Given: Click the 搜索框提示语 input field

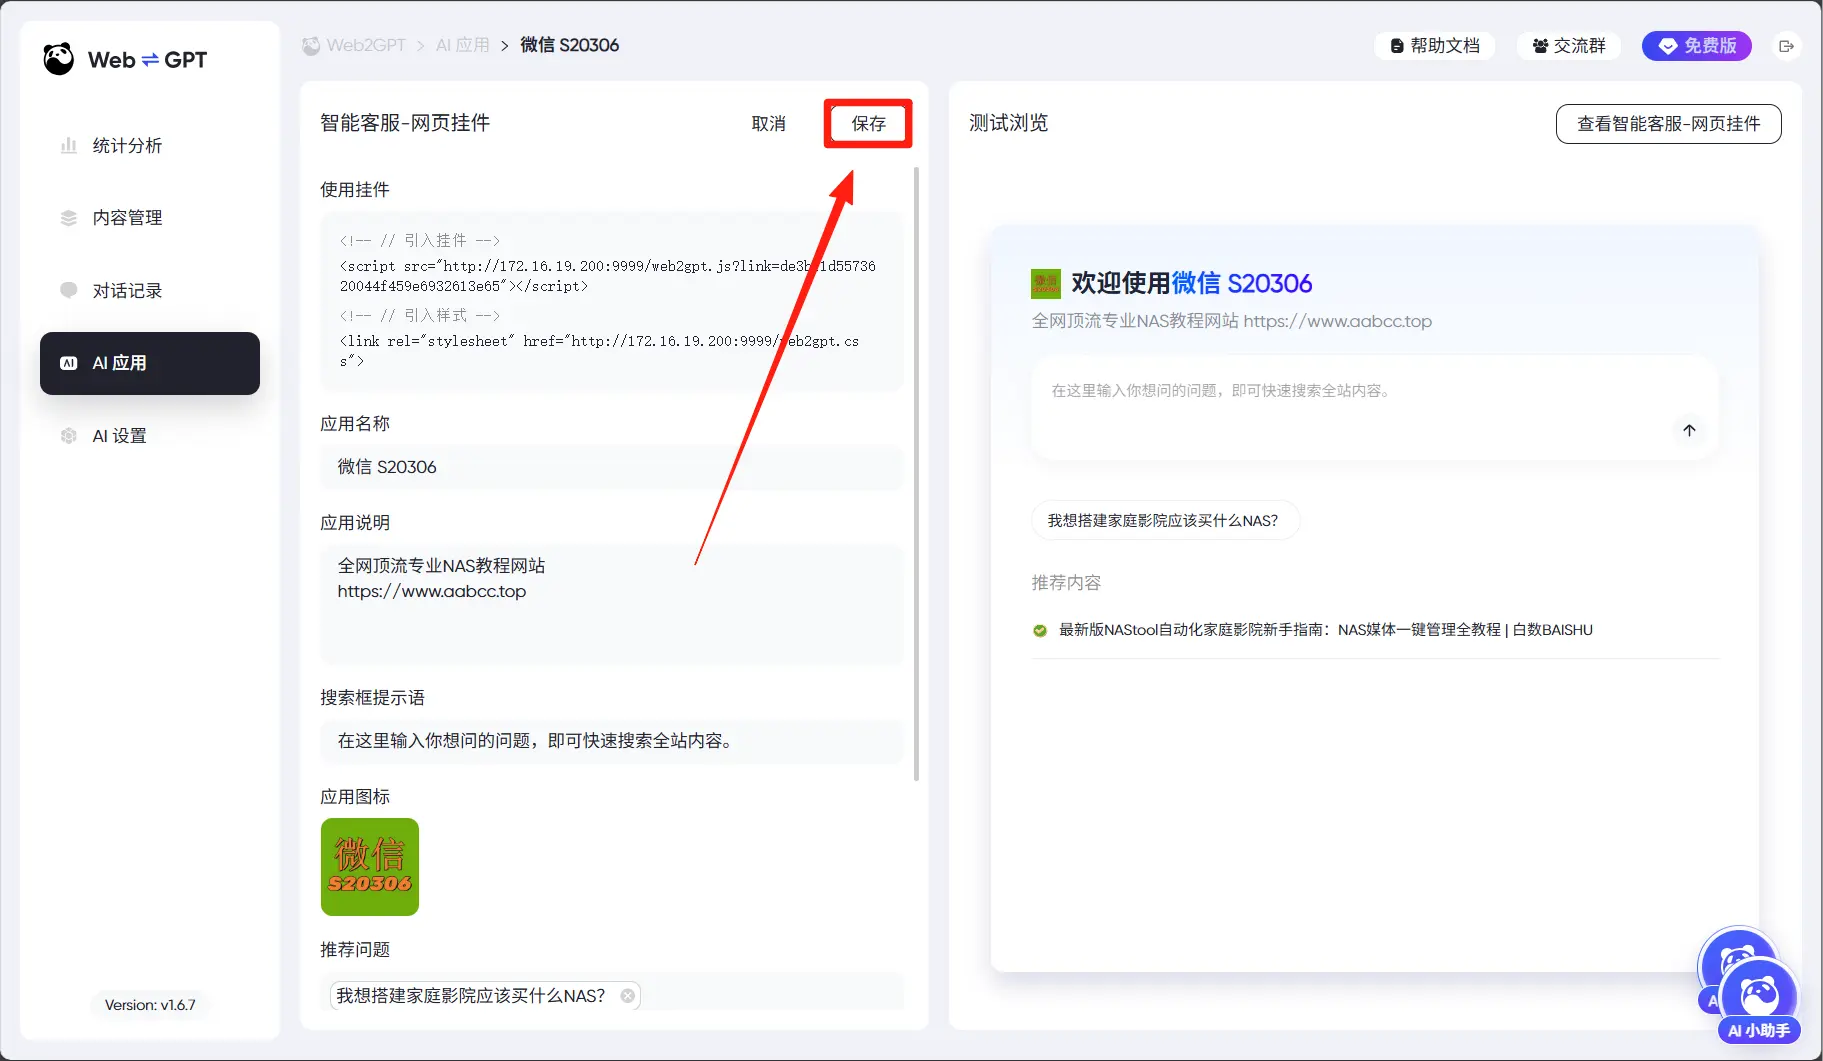Looking at the screenshot, I should (611, 741).
